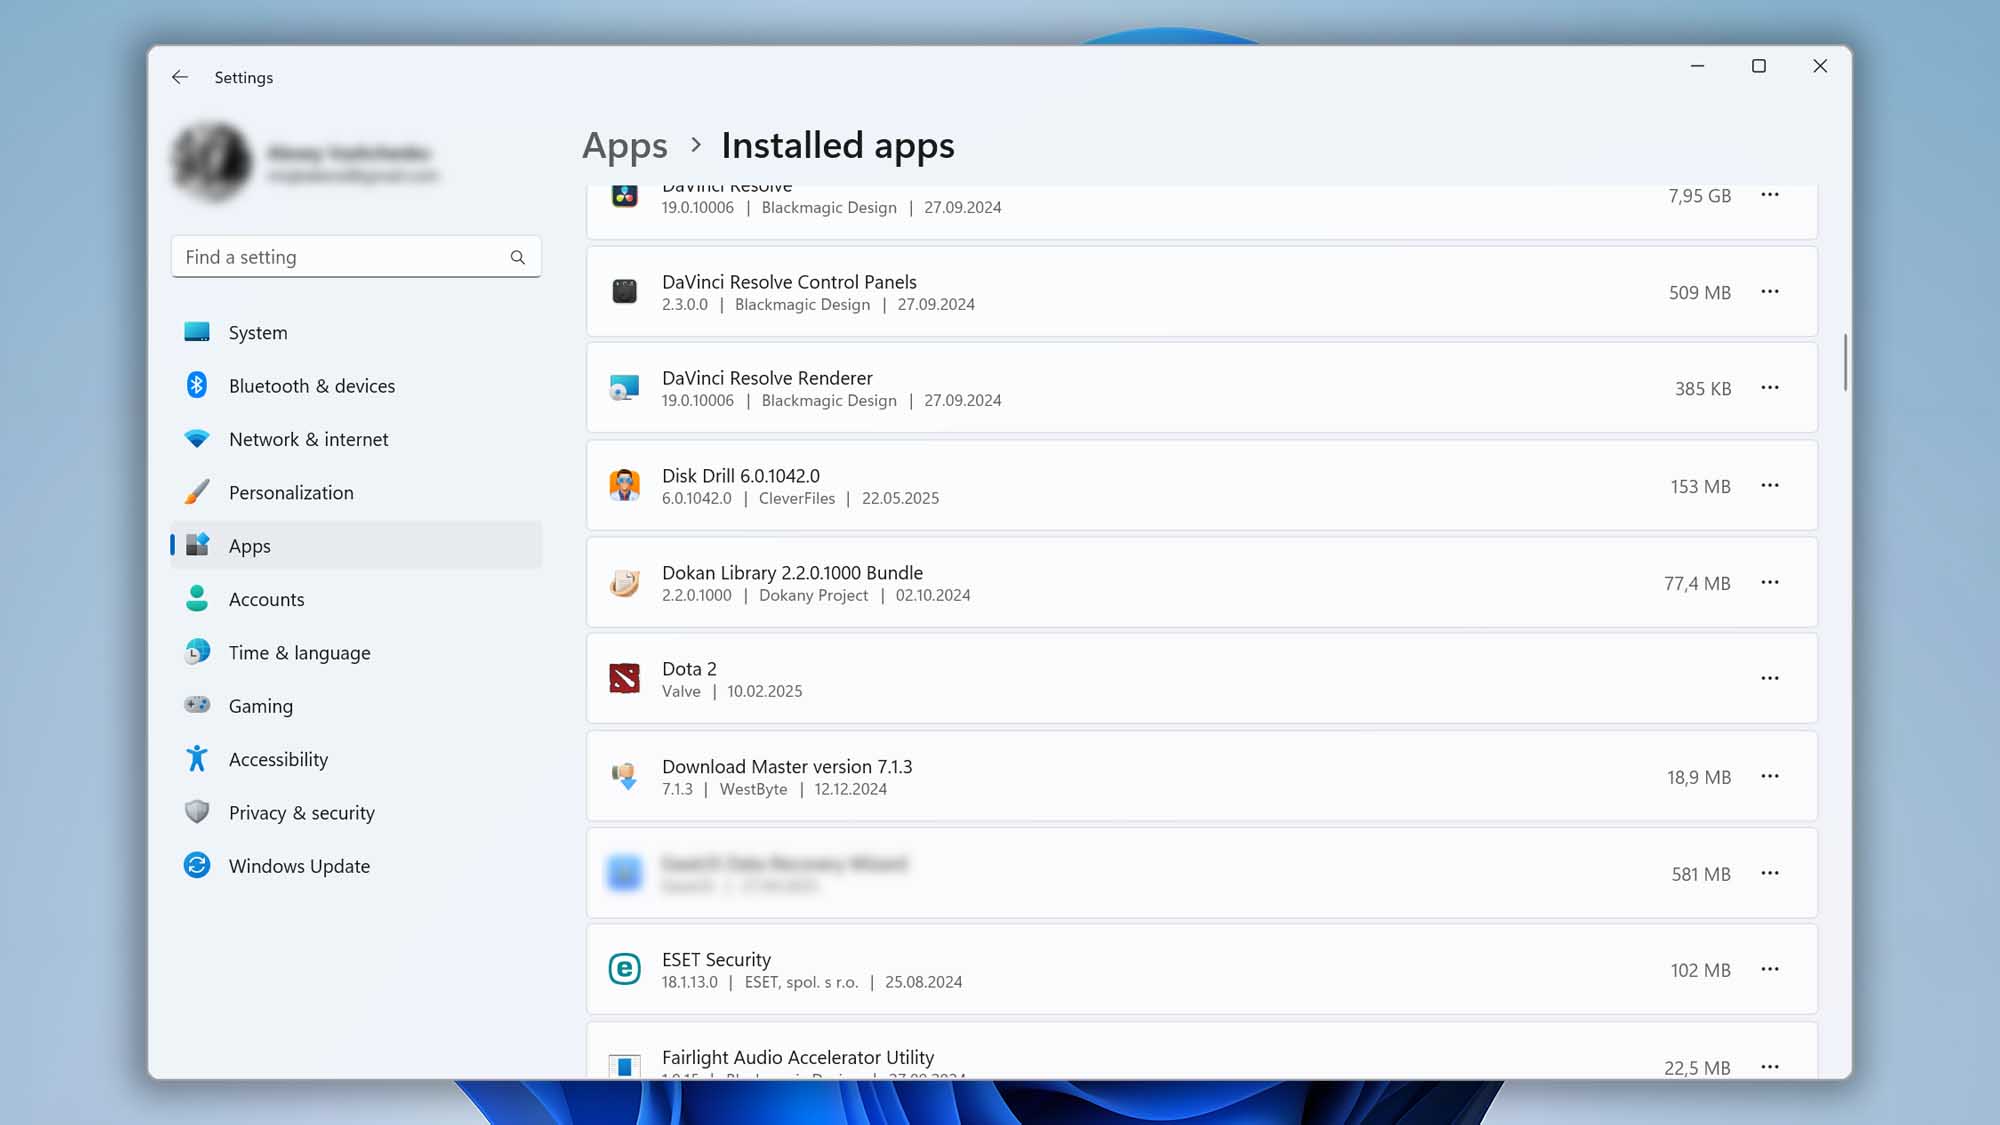Focus the Find a setting search box

pos(356,257)
